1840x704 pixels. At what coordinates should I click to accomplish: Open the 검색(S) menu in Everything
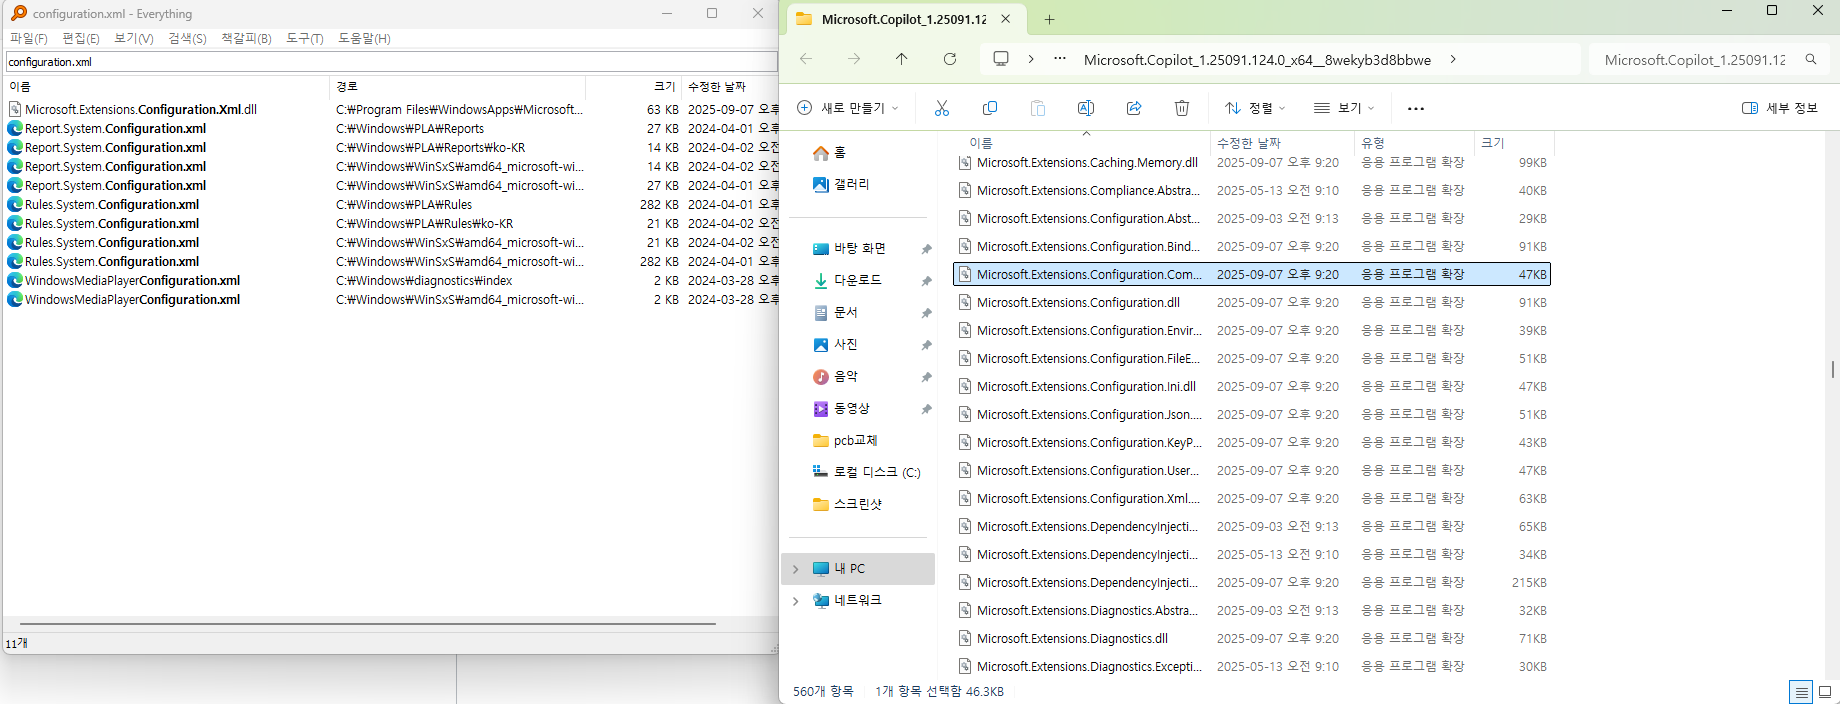[188, 38]
